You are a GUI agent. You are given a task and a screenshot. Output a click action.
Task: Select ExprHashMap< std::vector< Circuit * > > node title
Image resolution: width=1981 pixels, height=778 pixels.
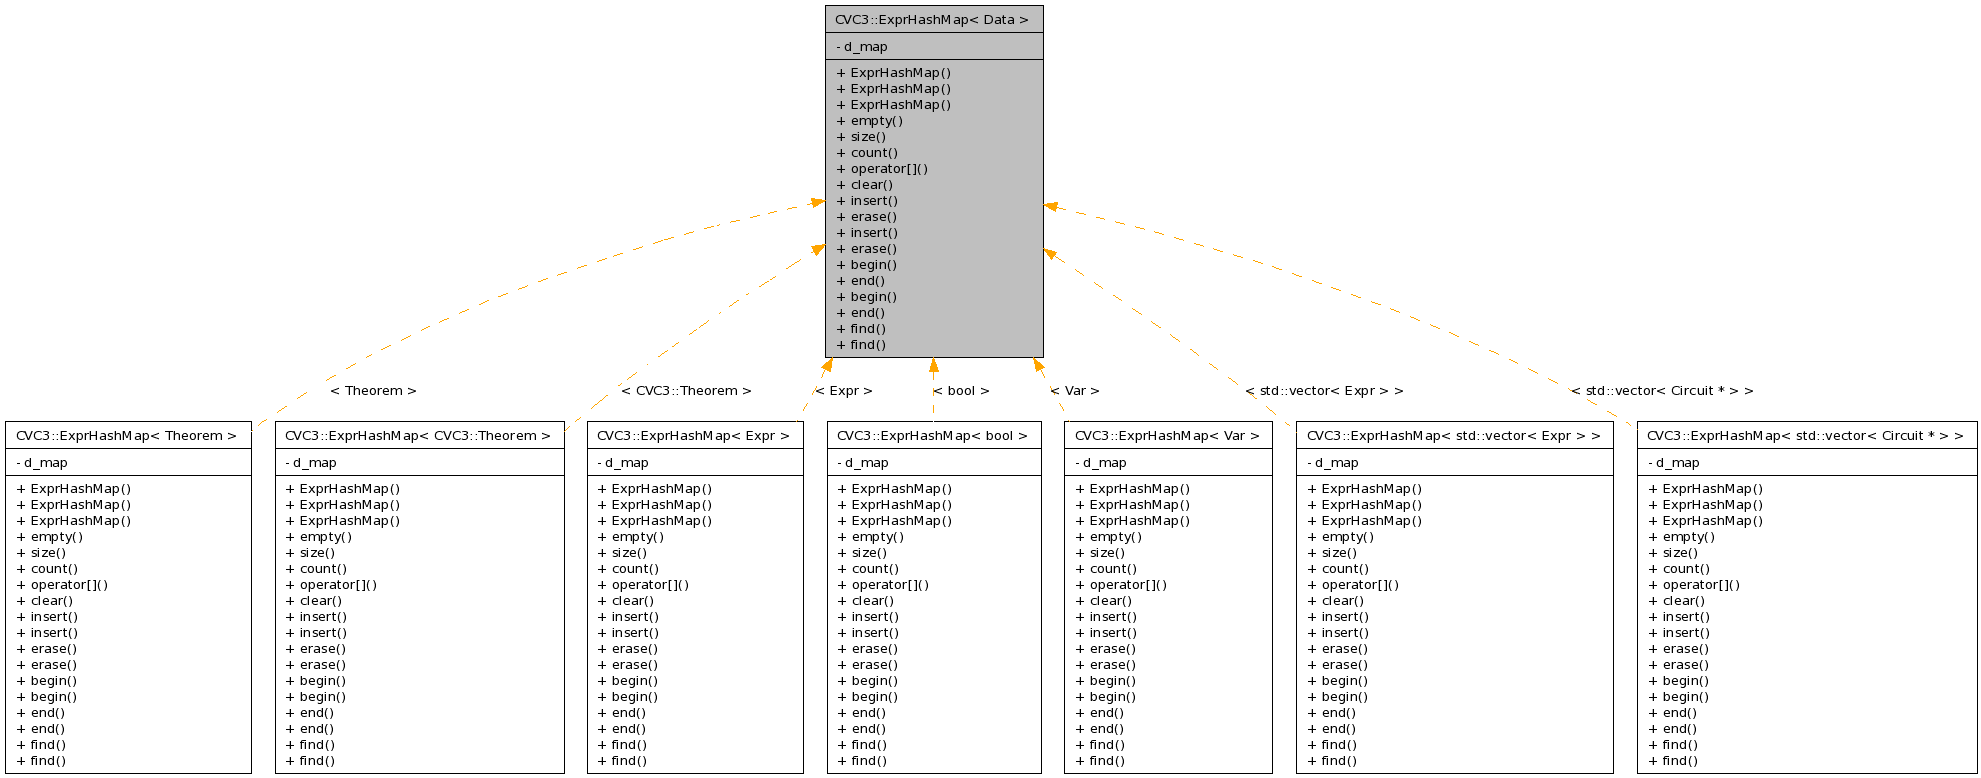coord(1806,436)
